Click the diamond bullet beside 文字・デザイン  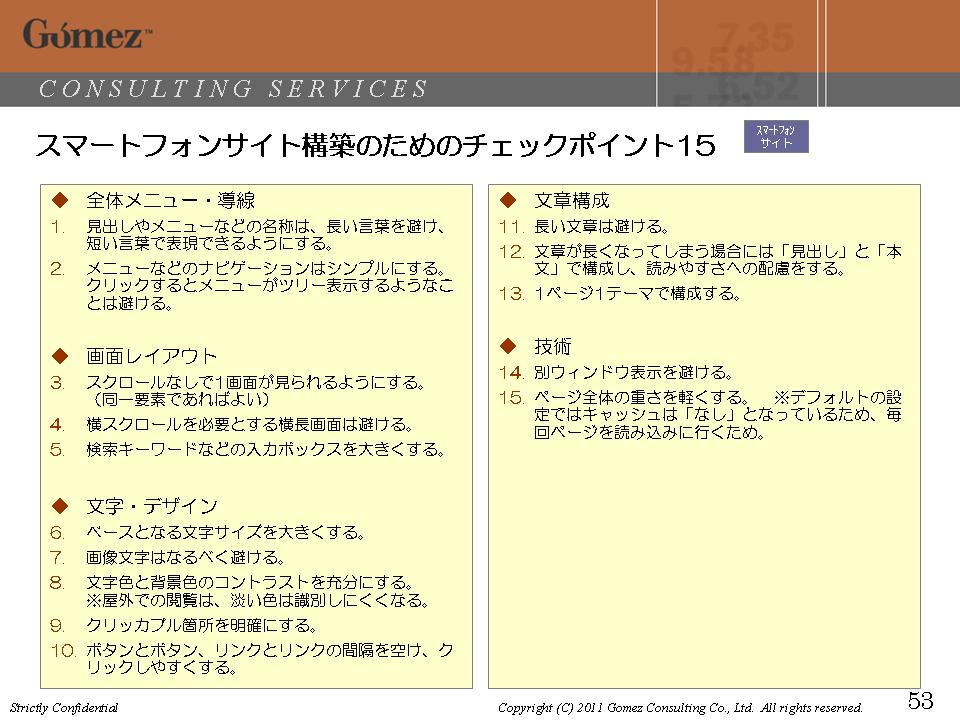pos(60,506)
